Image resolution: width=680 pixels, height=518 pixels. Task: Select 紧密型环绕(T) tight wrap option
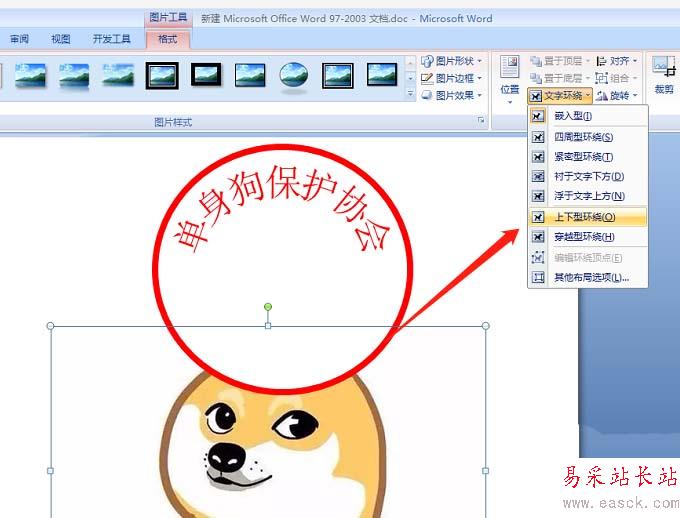coord(588,157)
